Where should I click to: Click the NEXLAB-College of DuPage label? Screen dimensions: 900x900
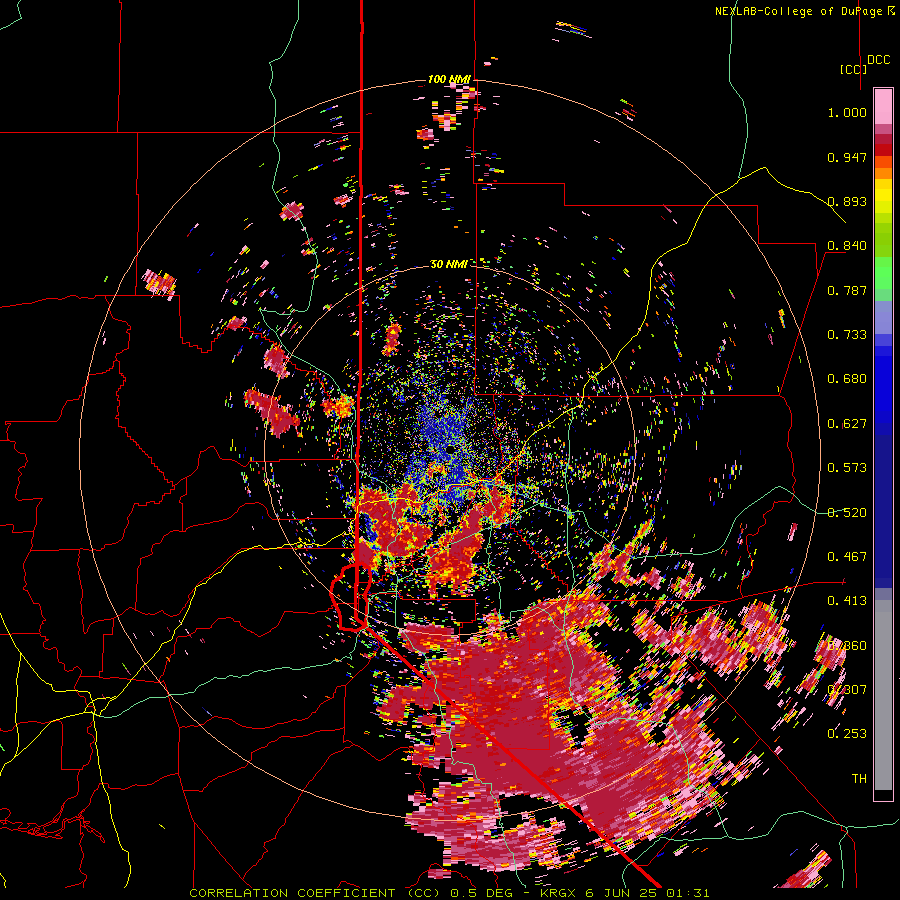click(x=798, y=11)
